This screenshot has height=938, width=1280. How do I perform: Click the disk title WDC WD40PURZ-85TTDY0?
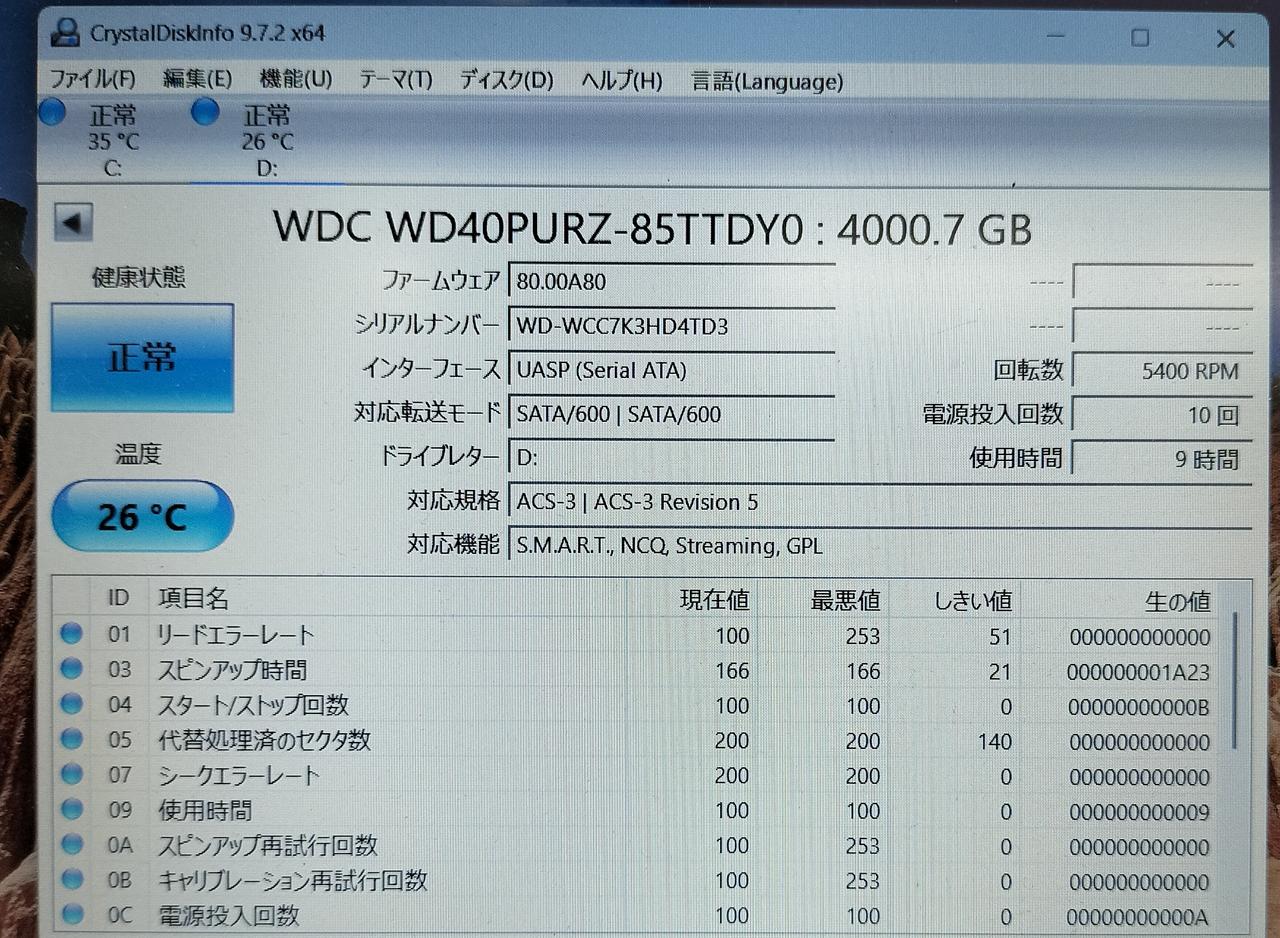point(539,230)
